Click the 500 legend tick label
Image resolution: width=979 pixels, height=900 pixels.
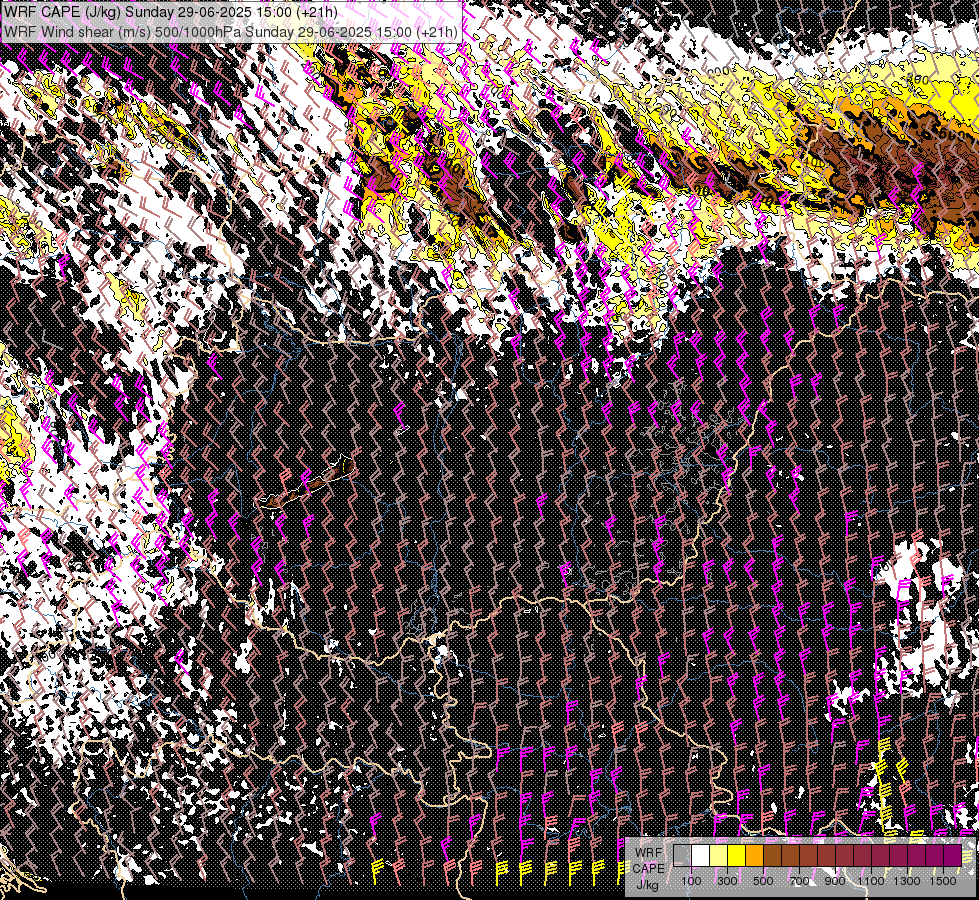pyautogui.click(x=764, y=881)
